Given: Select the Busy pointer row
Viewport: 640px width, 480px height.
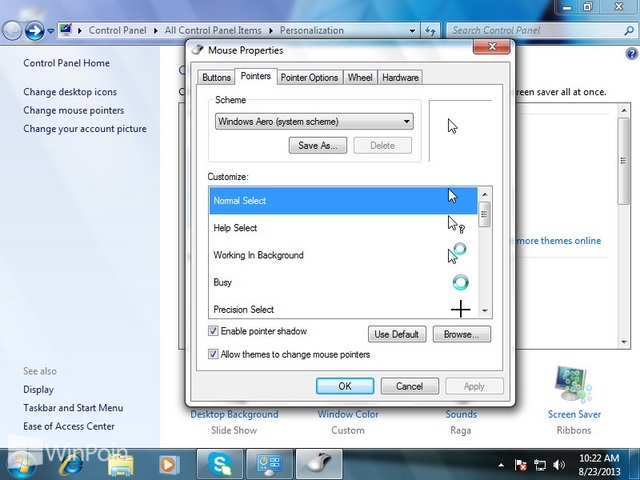Looking at the screenshot, I should pos(343,282).
